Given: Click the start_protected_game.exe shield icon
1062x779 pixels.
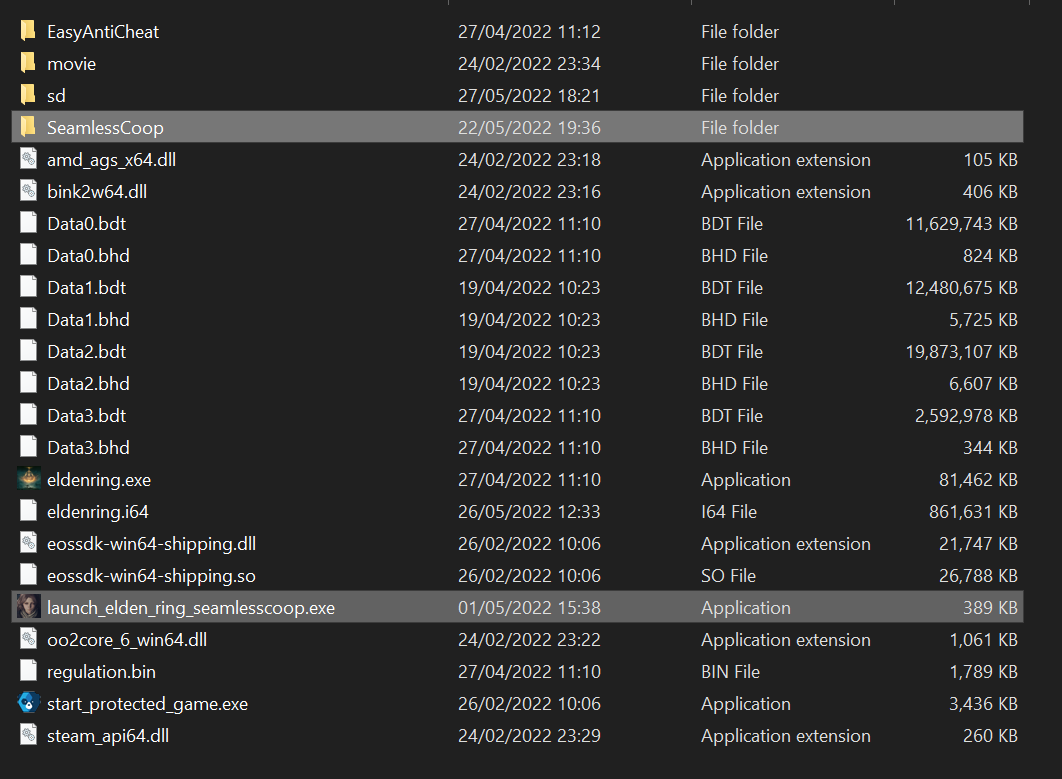Looking at the screenshot, I should click(28, 704).
